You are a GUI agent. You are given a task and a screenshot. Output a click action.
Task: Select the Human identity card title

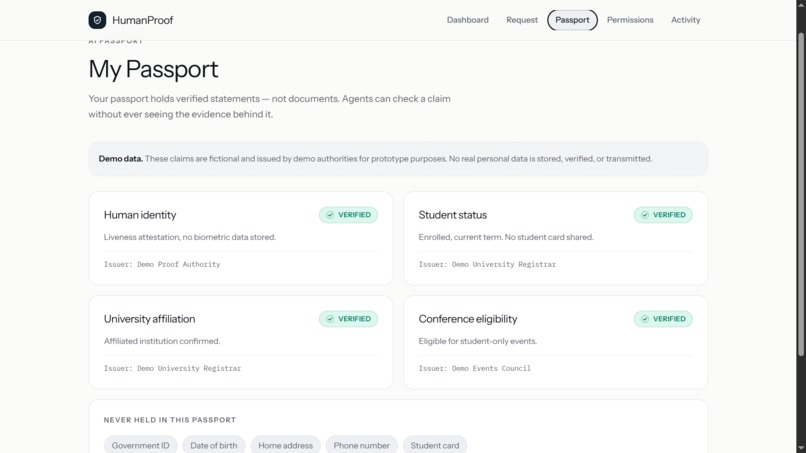coord(140,215)
